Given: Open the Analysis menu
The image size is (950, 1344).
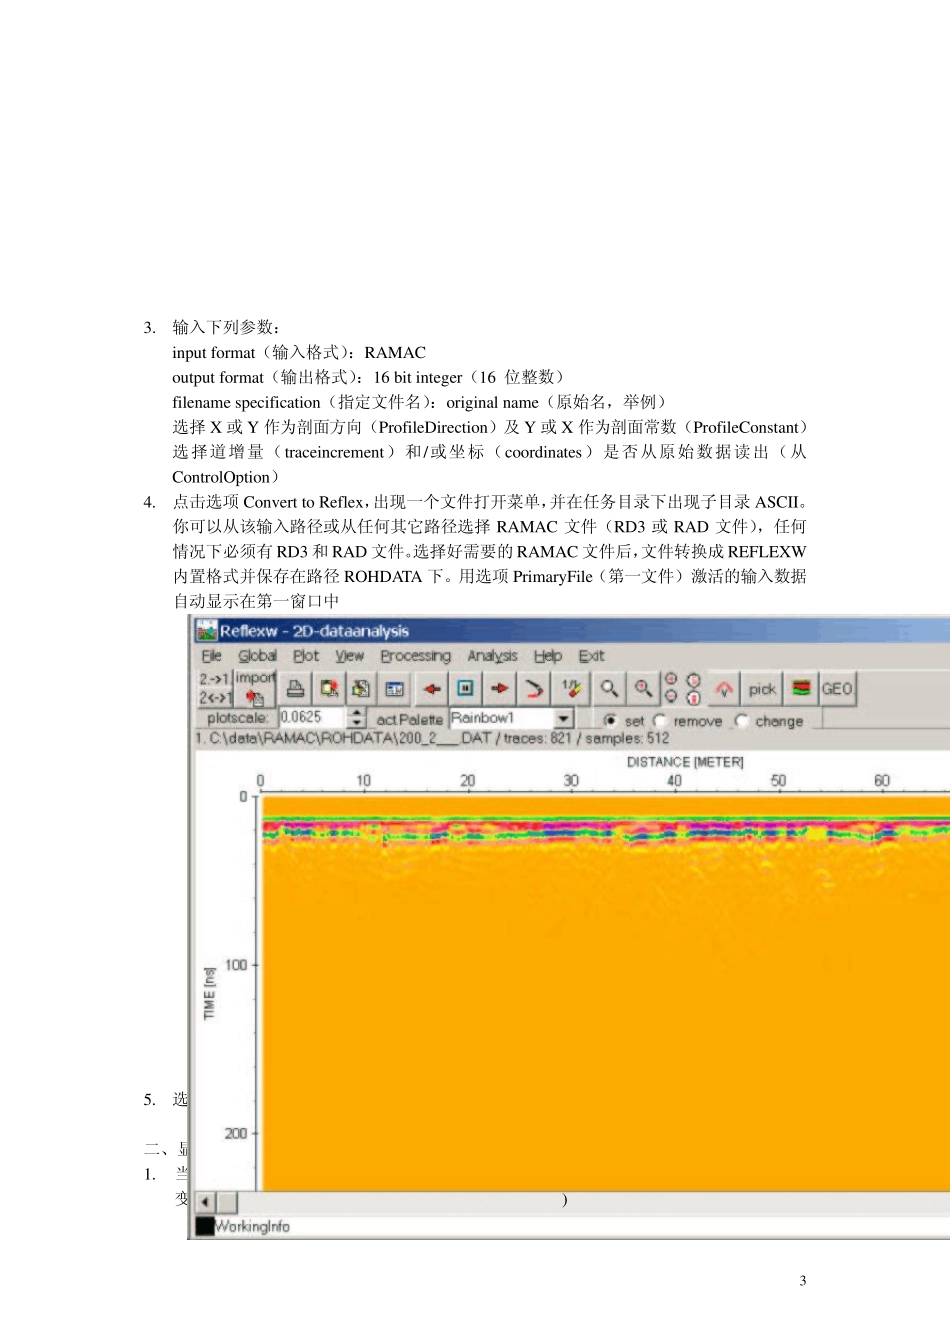Looking at the screenshot, I should [x=492, y=656].
